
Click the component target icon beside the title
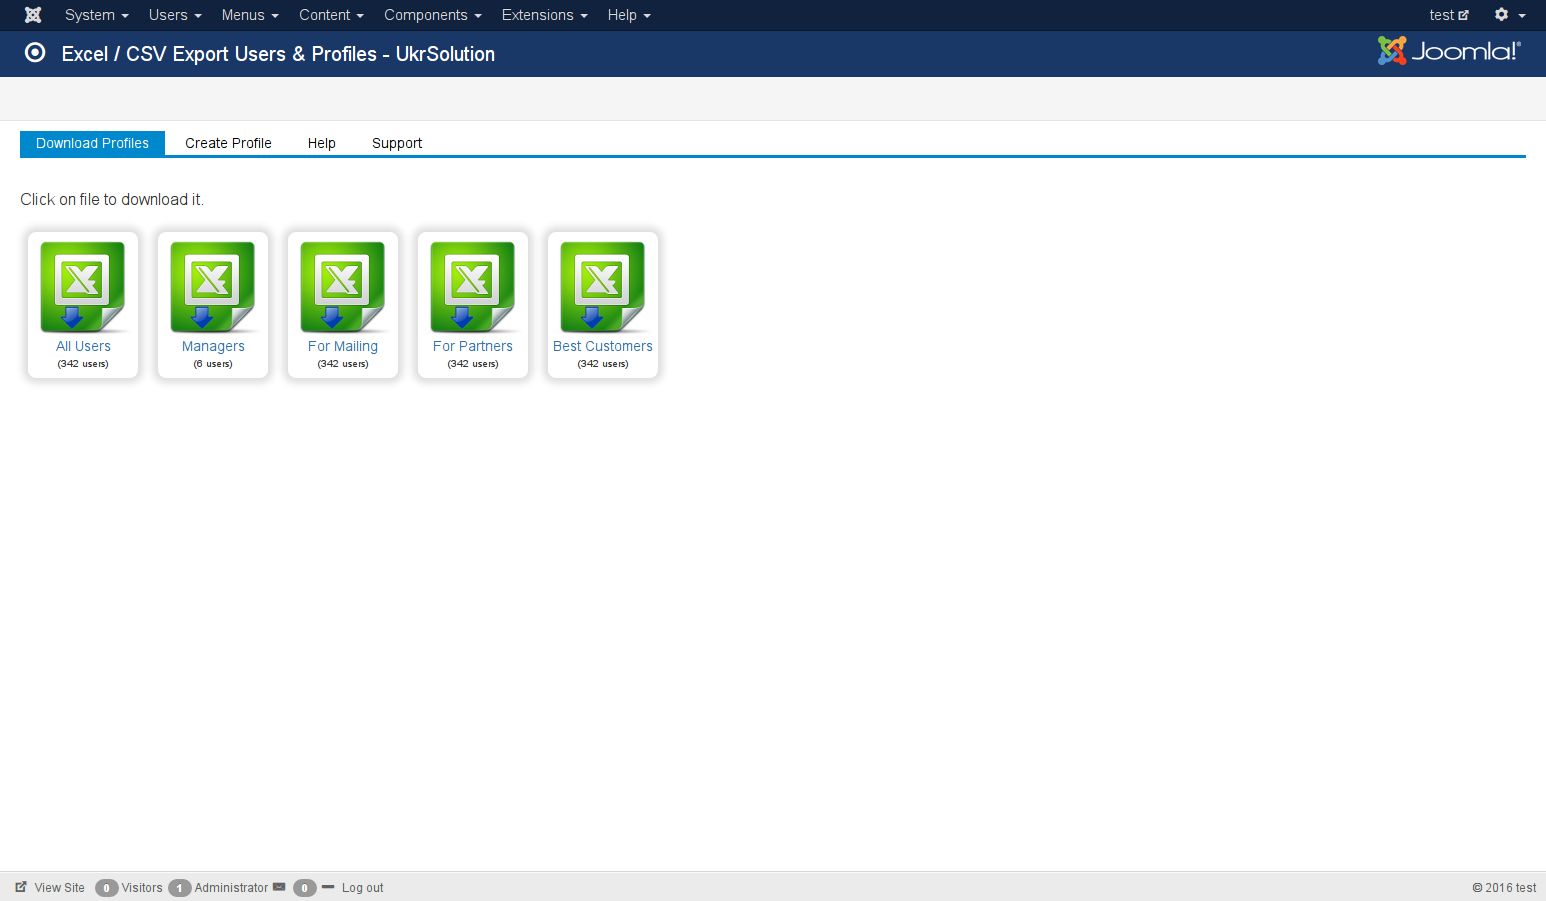point(35,53)
